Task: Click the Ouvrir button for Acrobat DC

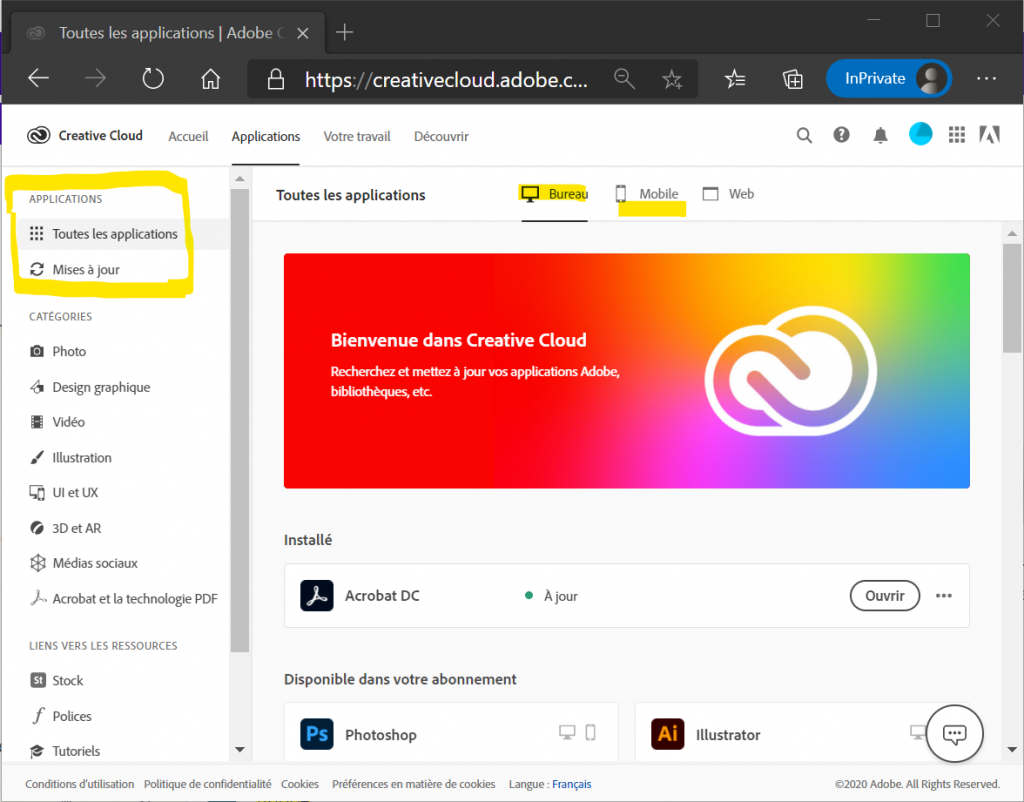Action: point(884,596)
